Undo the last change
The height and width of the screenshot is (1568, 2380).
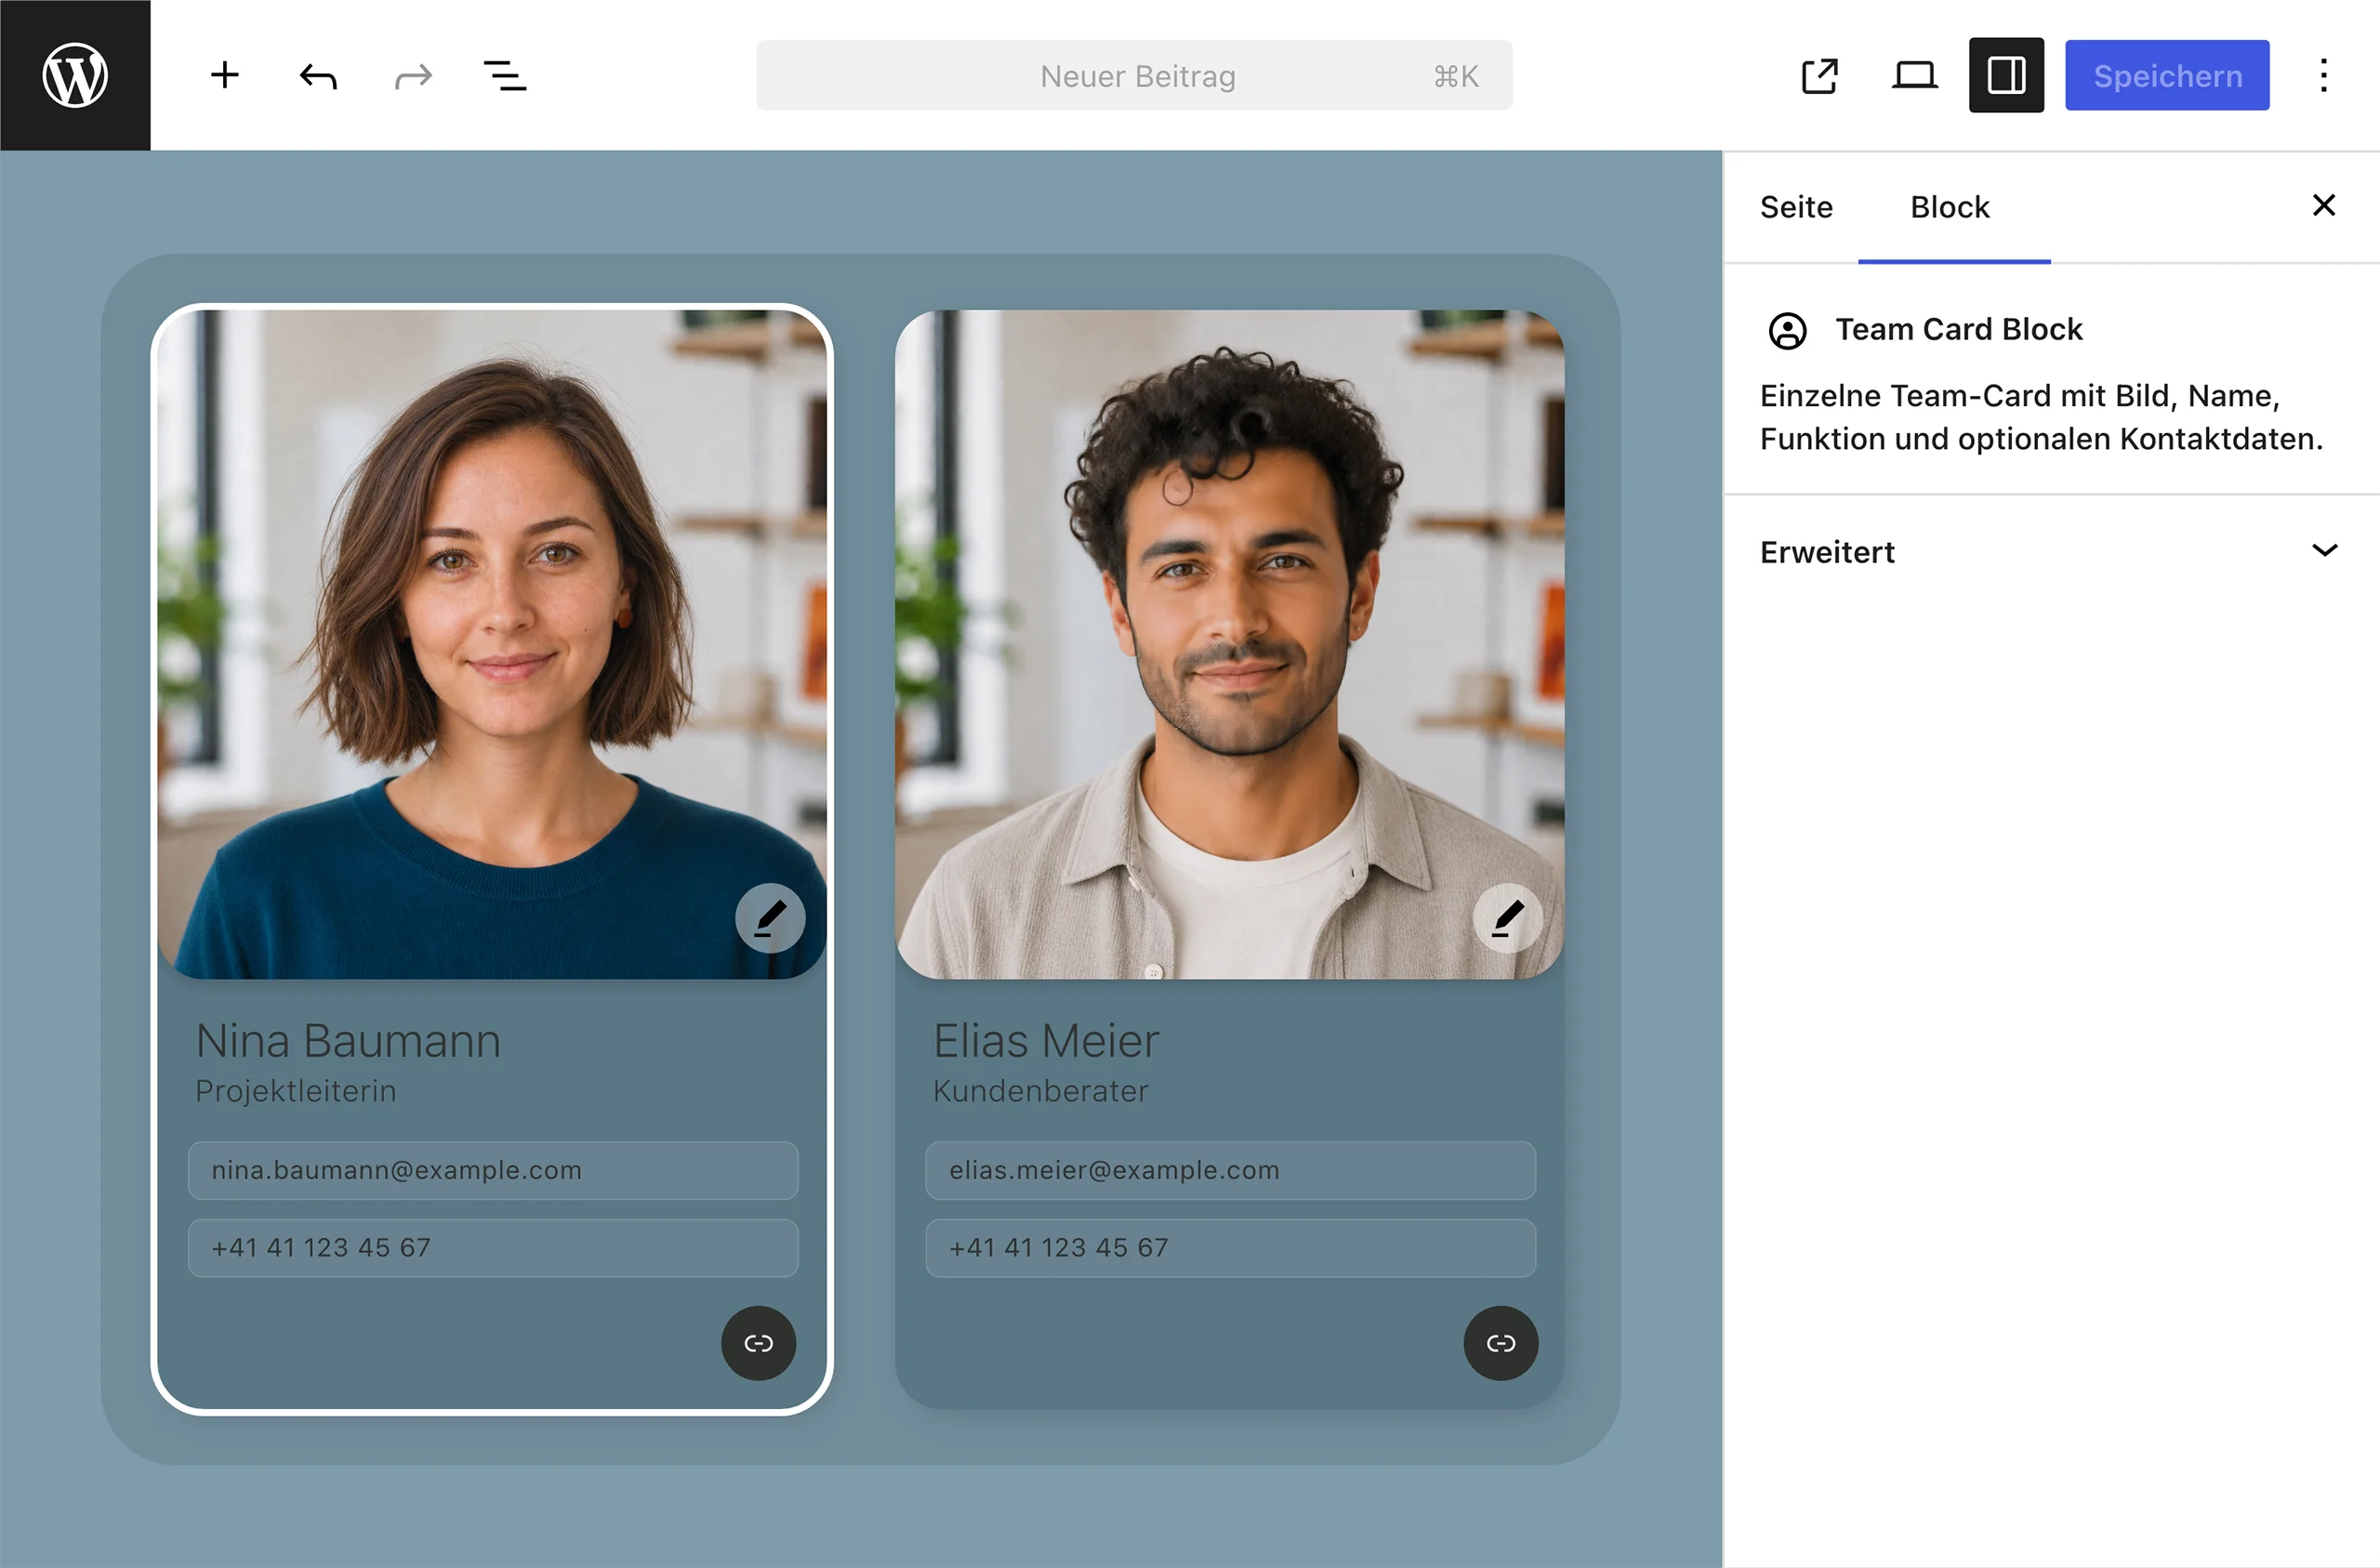coord(318,75)
